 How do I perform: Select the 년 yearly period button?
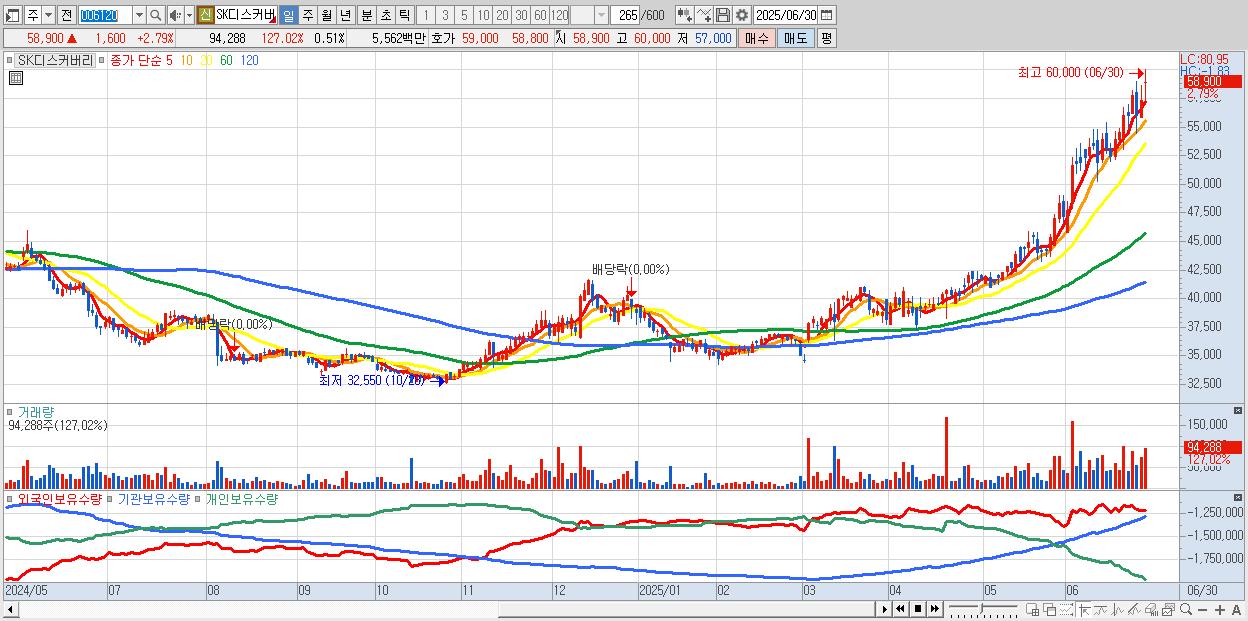tap(345, 15)
